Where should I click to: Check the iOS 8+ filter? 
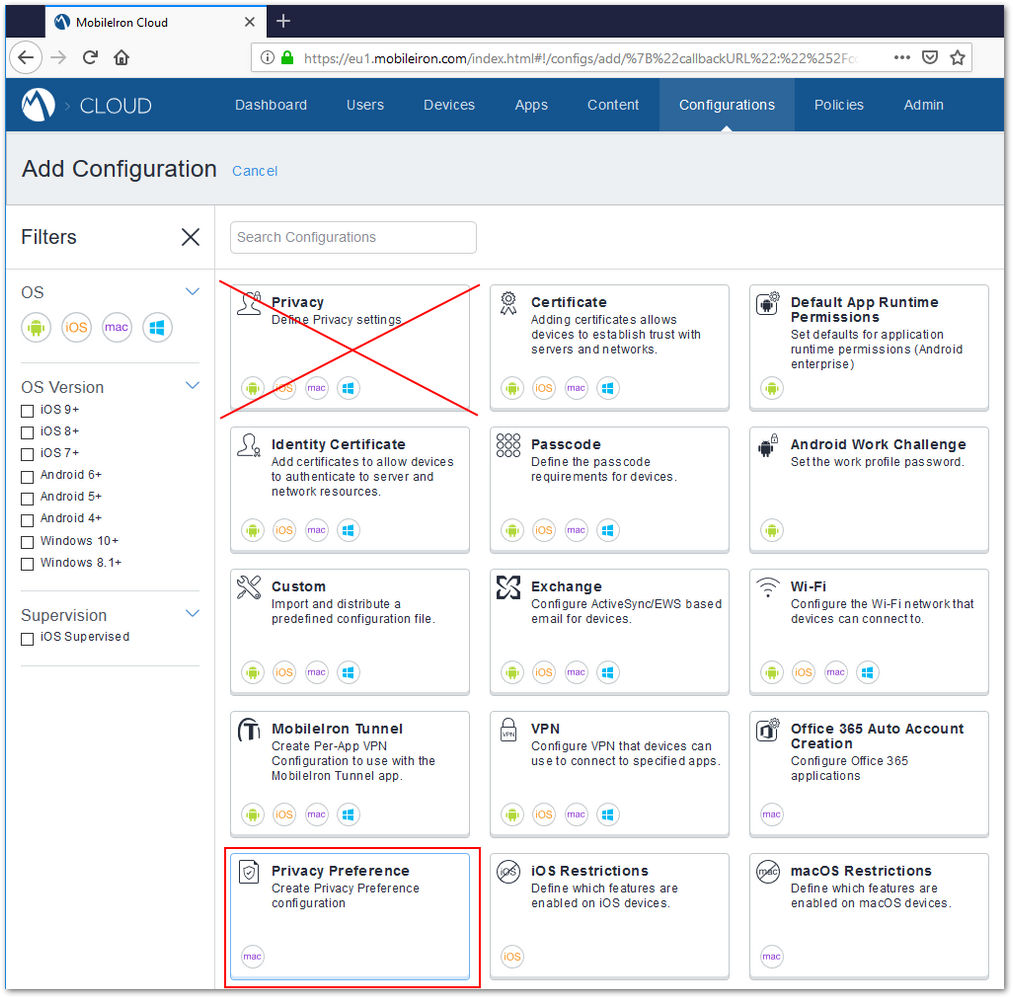(x=27, y=432)
